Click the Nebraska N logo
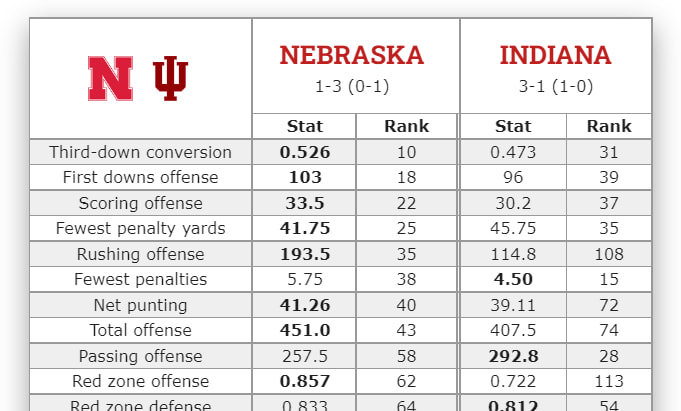681x411 pixels. point(110,78)
